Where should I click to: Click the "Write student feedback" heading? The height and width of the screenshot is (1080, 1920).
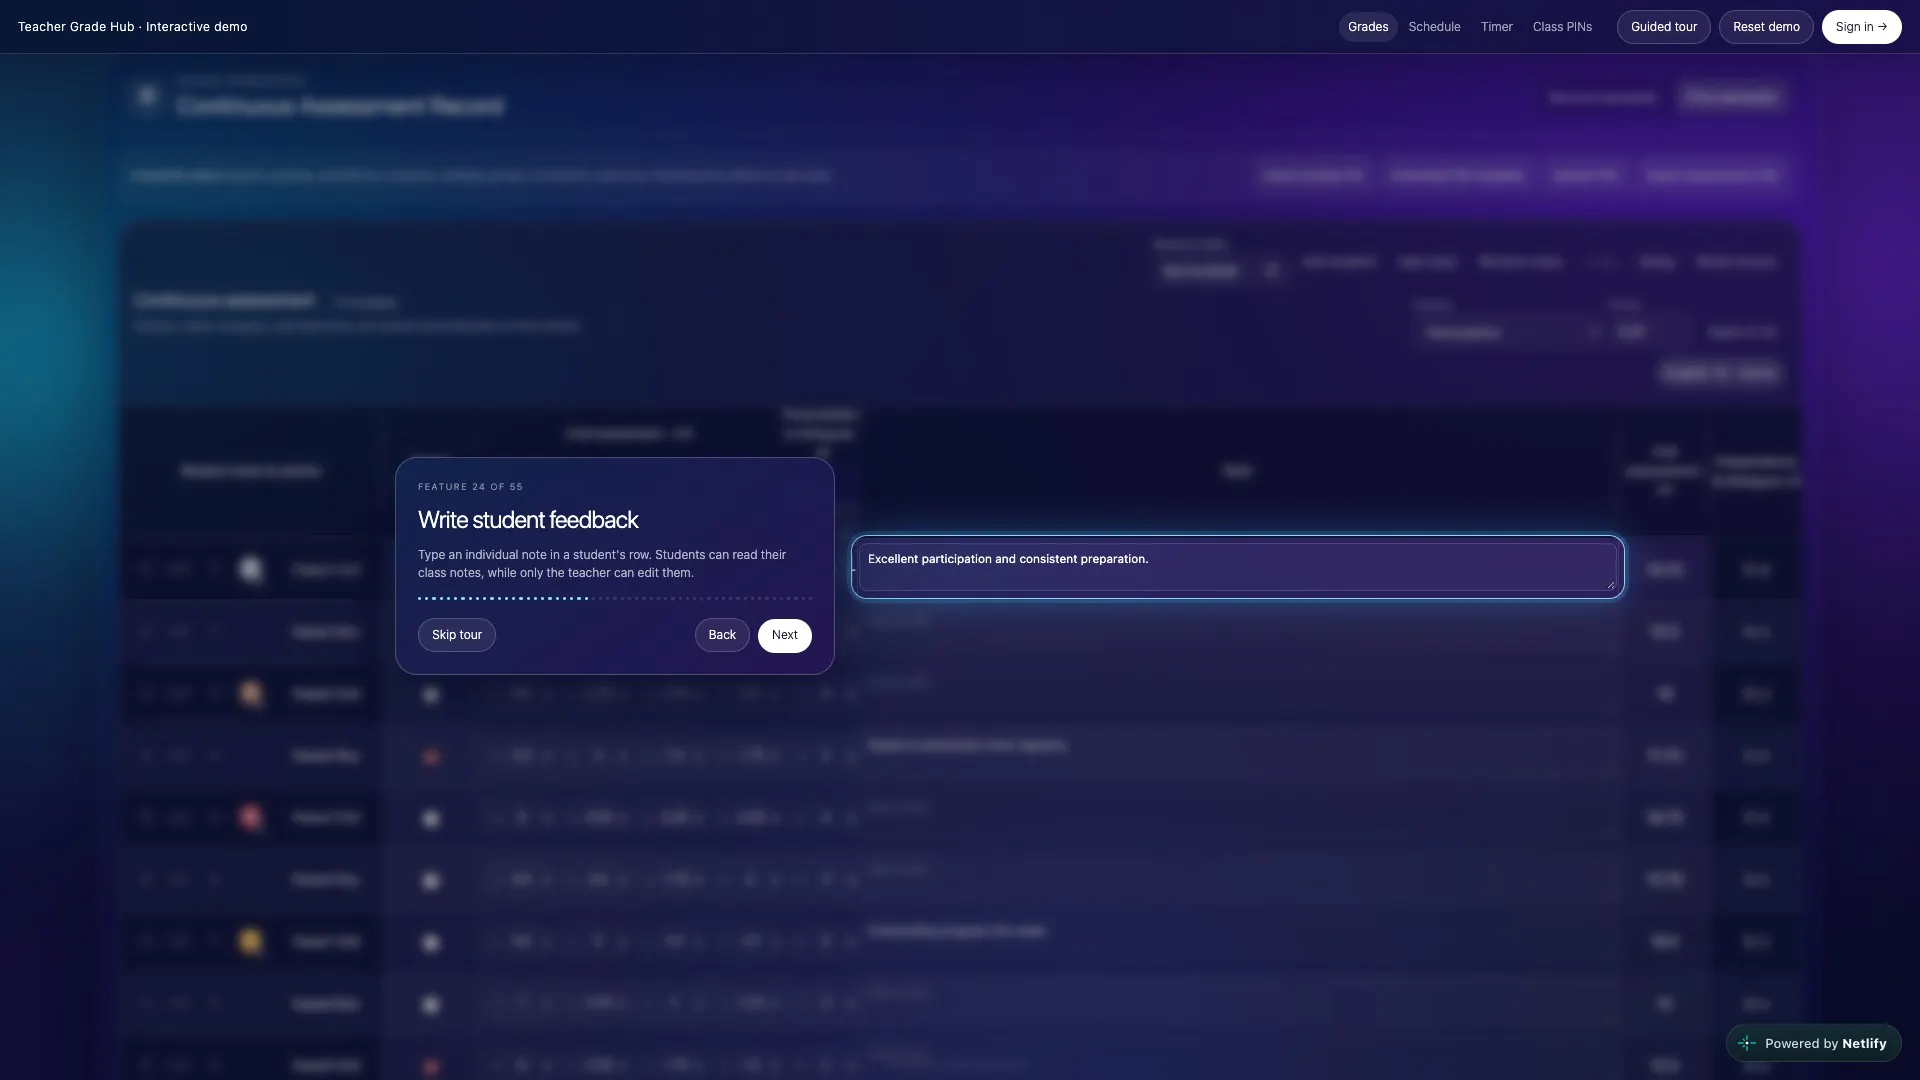tap(528, 520)
